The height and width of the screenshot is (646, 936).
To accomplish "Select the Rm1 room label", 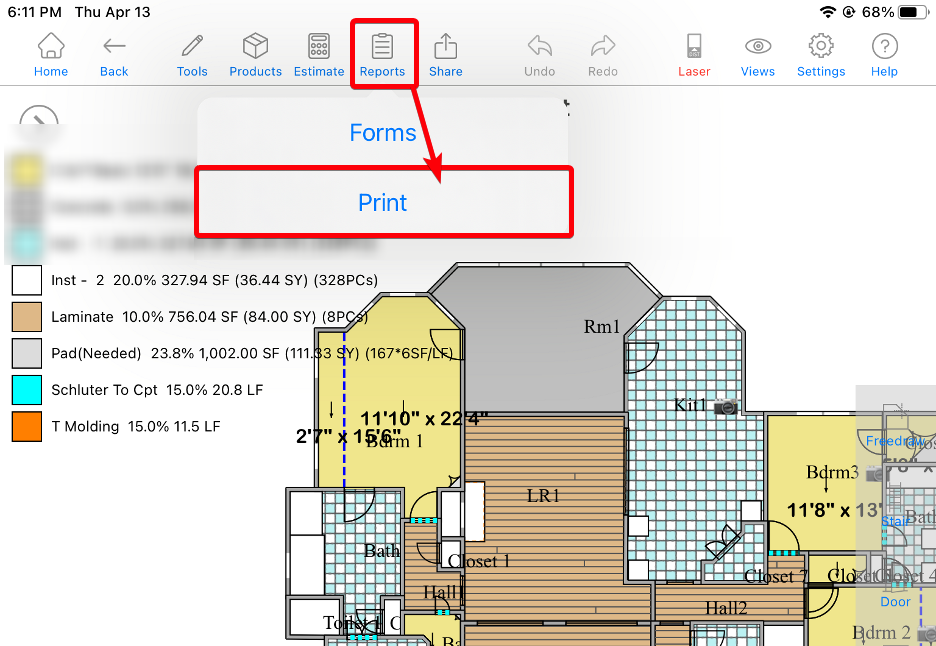I will pyautogui.click(x=602, y=327).
